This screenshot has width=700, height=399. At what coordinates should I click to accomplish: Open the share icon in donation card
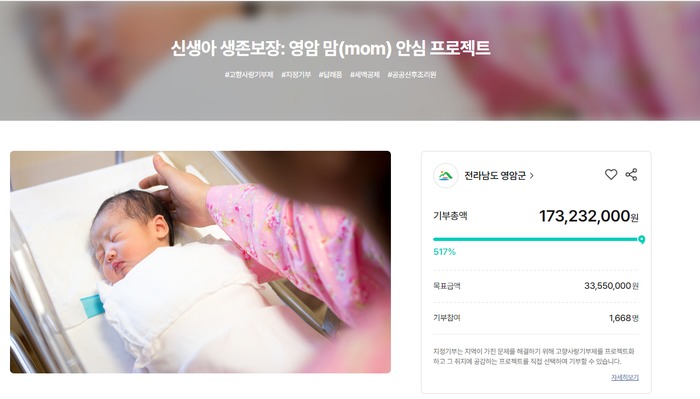click(631, 175)
